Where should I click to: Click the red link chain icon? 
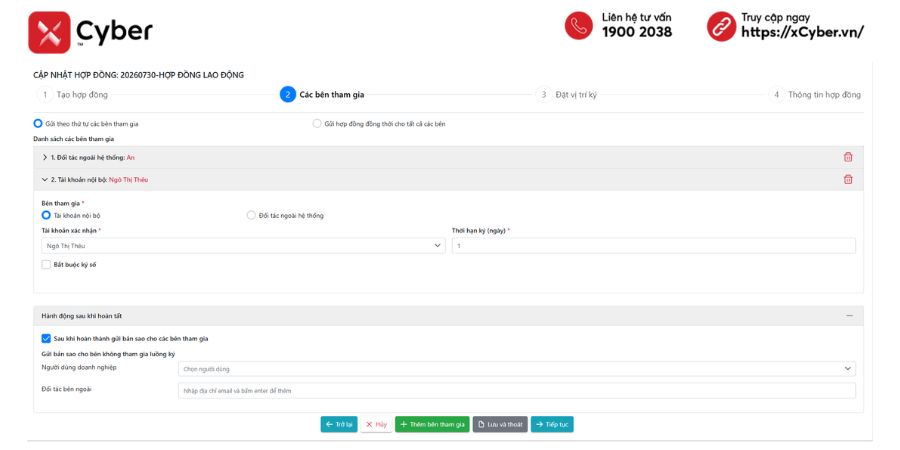[x=721, y=26]
